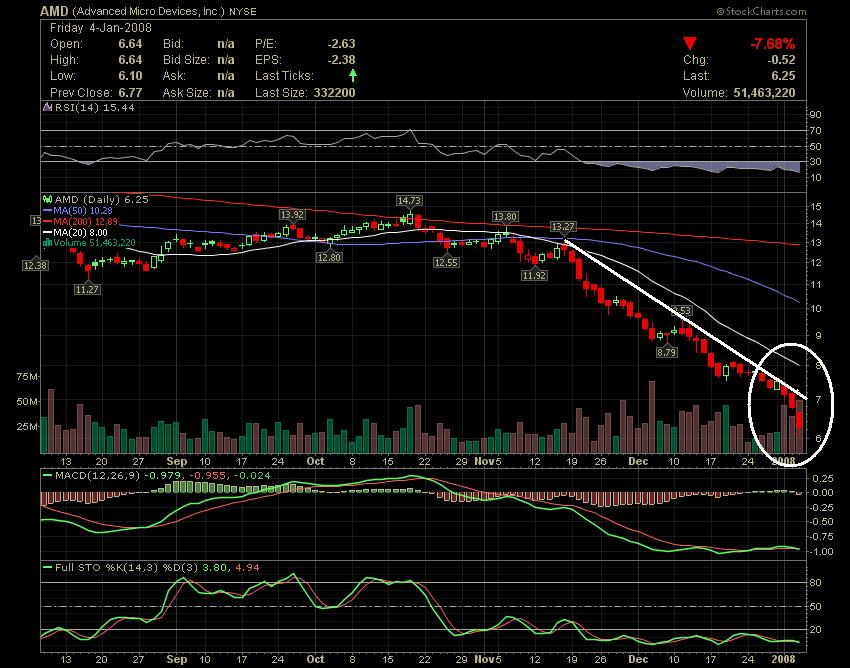850x668 pixels.
Task: Click the High price value 6.64
Action: coord(130,60)
